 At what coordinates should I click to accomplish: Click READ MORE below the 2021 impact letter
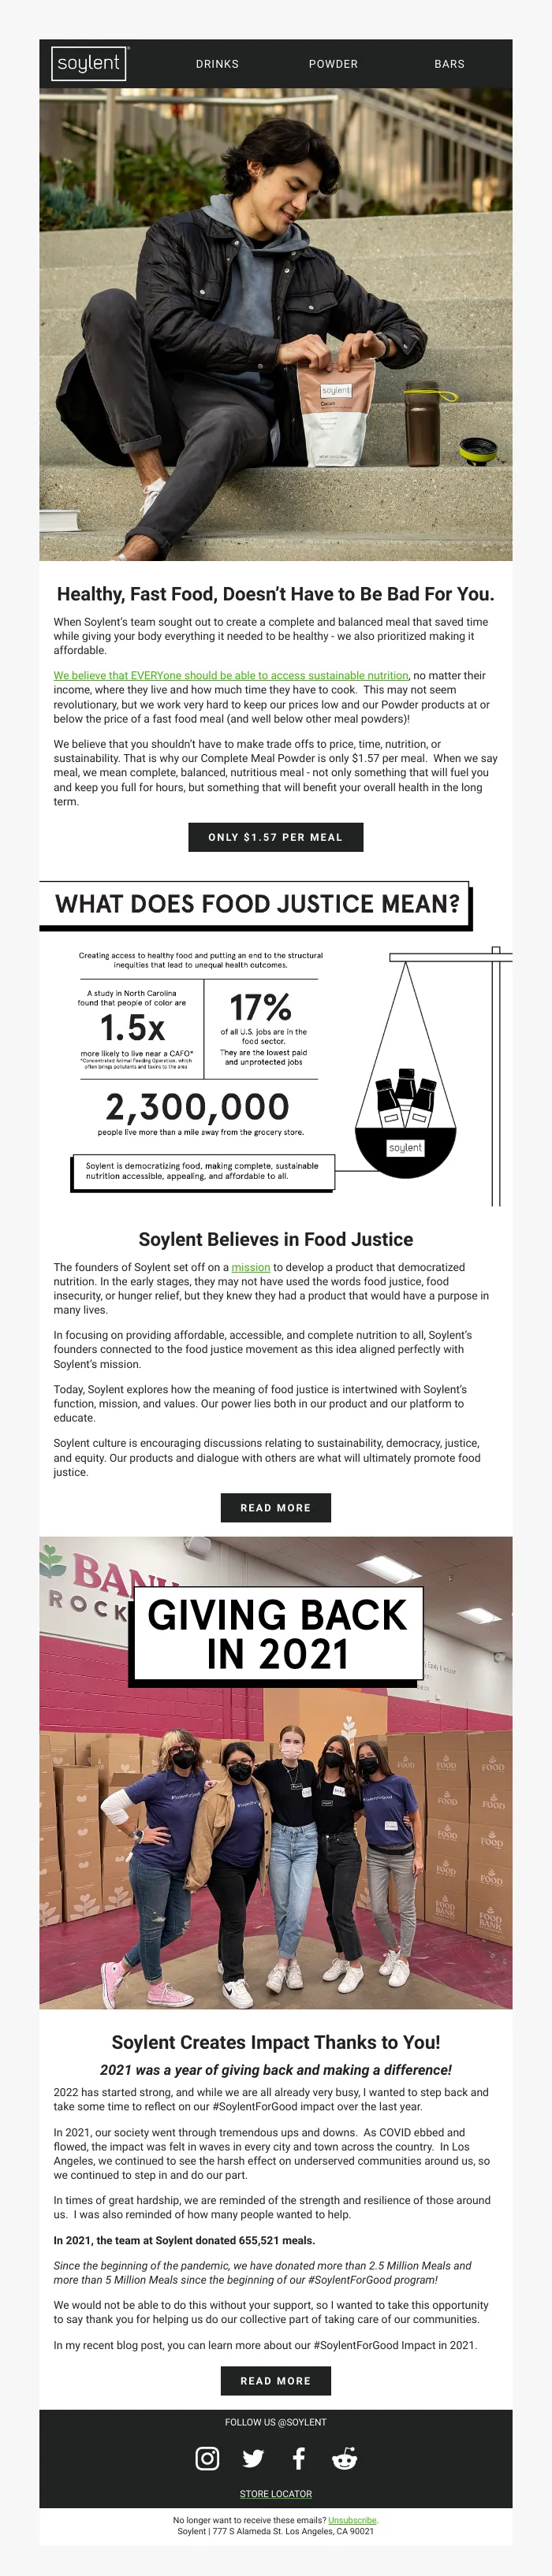pyautogui.click(x=275, y=2381)
